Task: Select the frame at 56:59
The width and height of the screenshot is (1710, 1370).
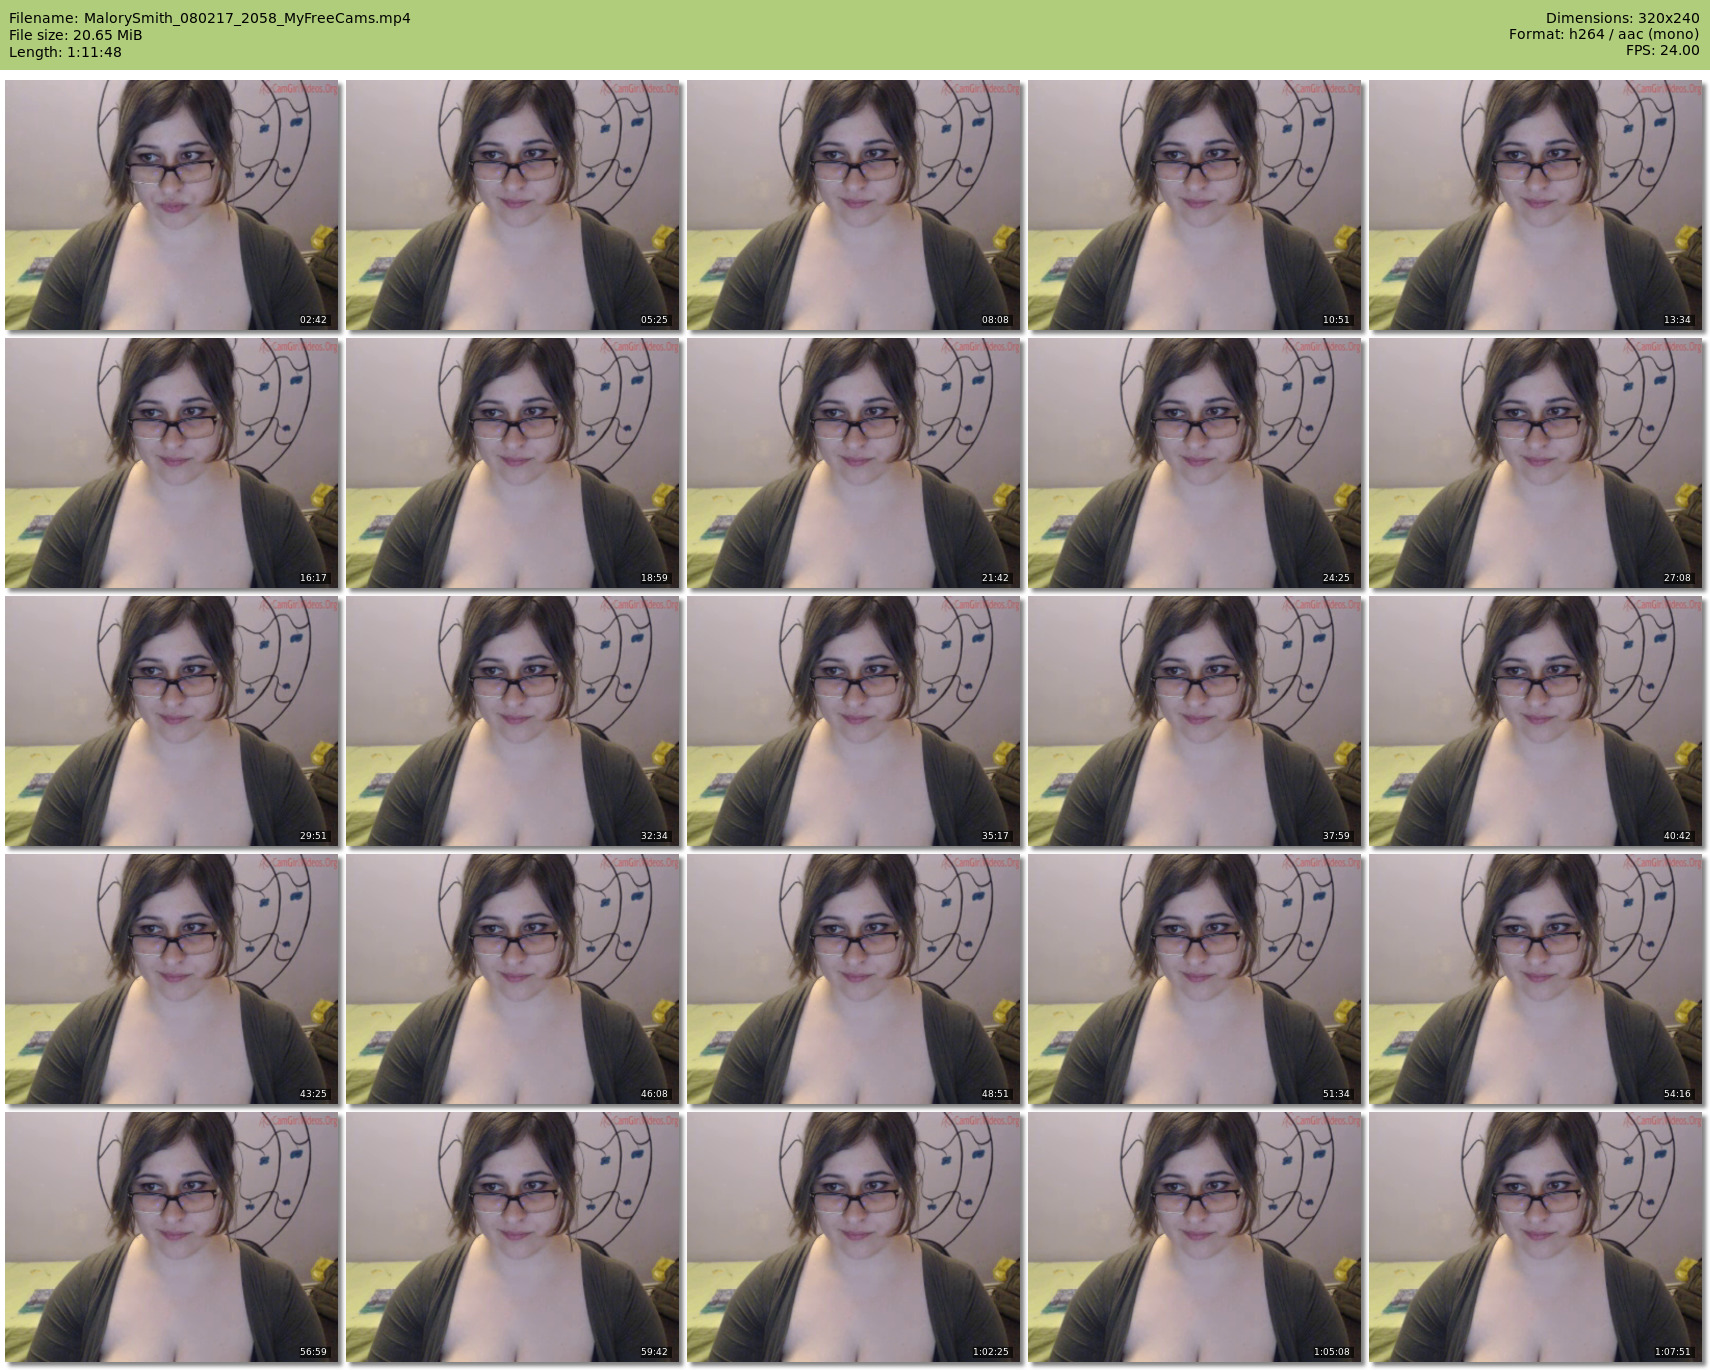Action: (x=172, y=1237)
